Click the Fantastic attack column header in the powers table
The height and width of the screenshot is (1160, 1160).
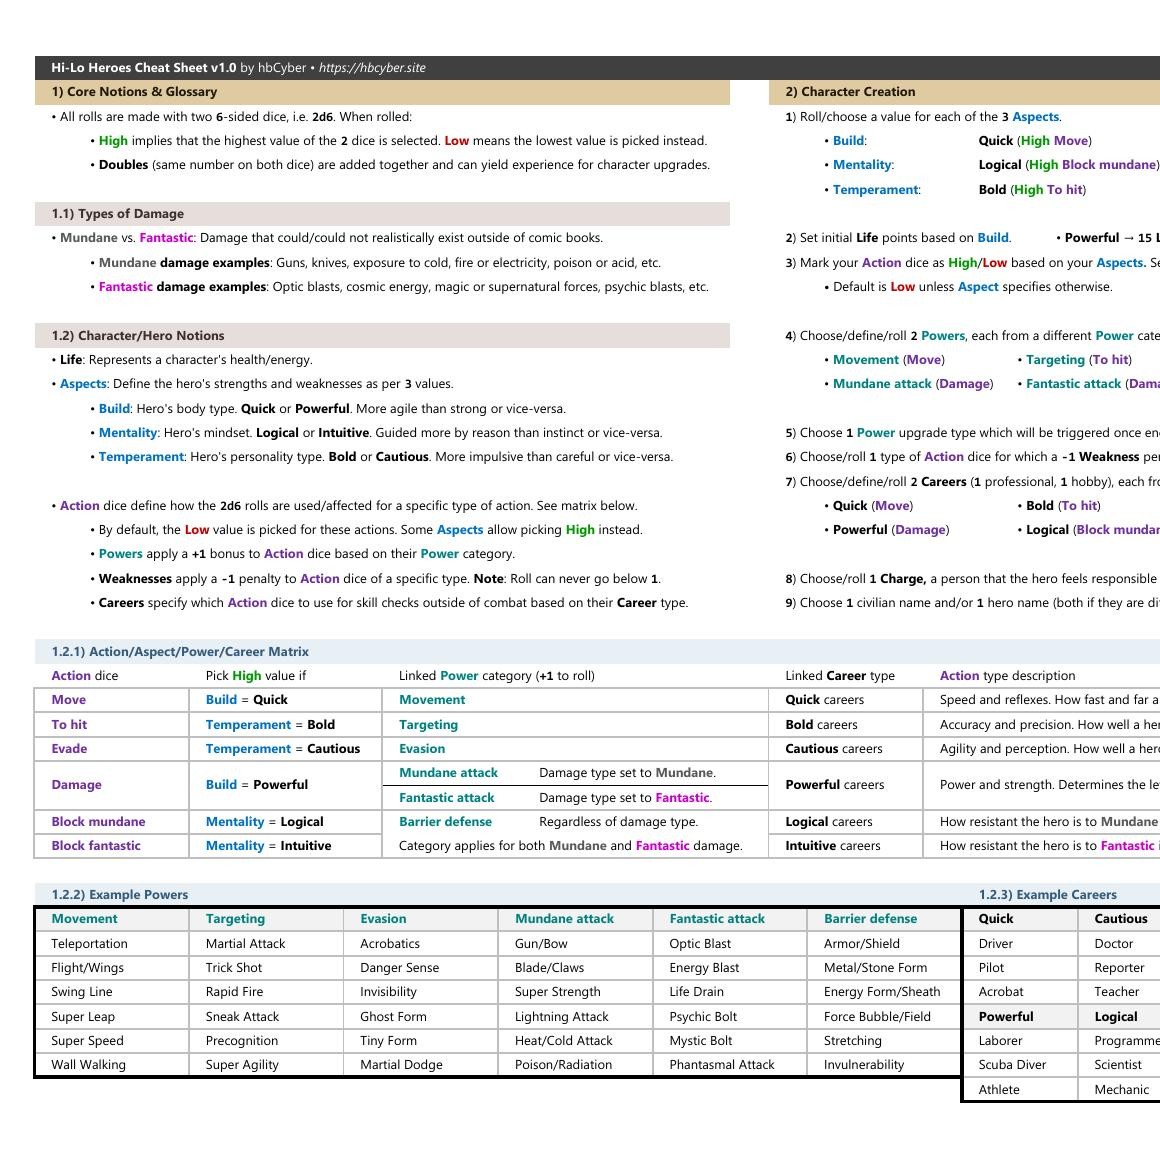pyautogui.click(x=717, y=919)
